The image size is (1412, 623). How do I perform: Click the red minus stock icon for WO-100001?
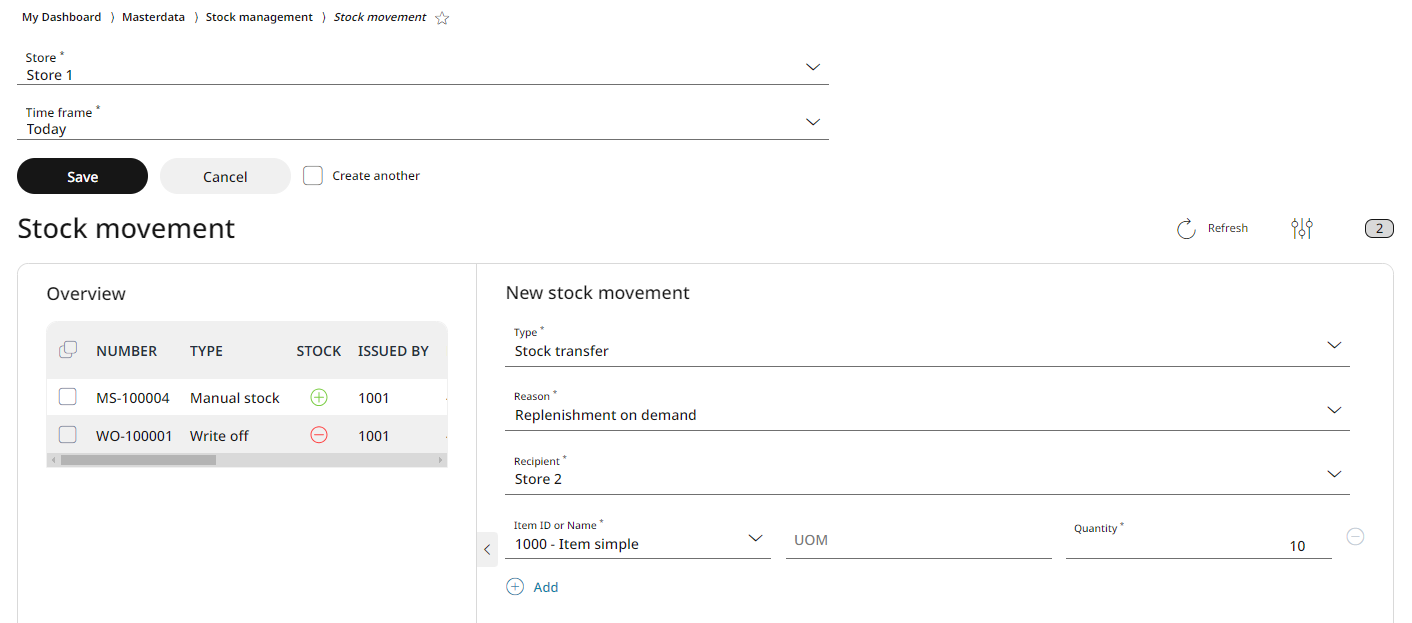tap(319, 435)
